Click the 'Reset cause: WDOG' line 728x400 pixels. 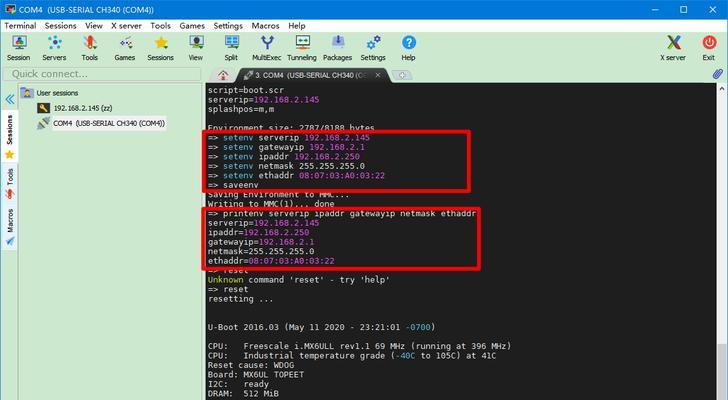point(251,365)
